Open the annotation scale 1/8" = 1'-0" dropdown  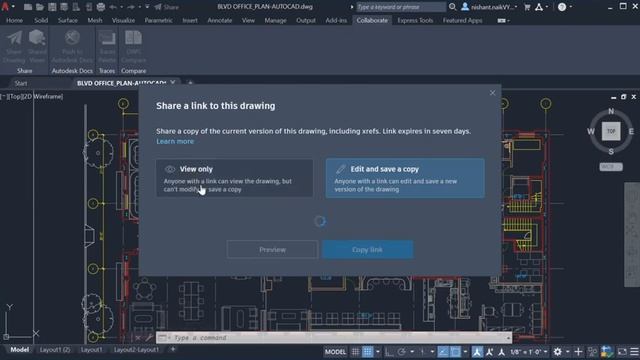click(529, 352)
